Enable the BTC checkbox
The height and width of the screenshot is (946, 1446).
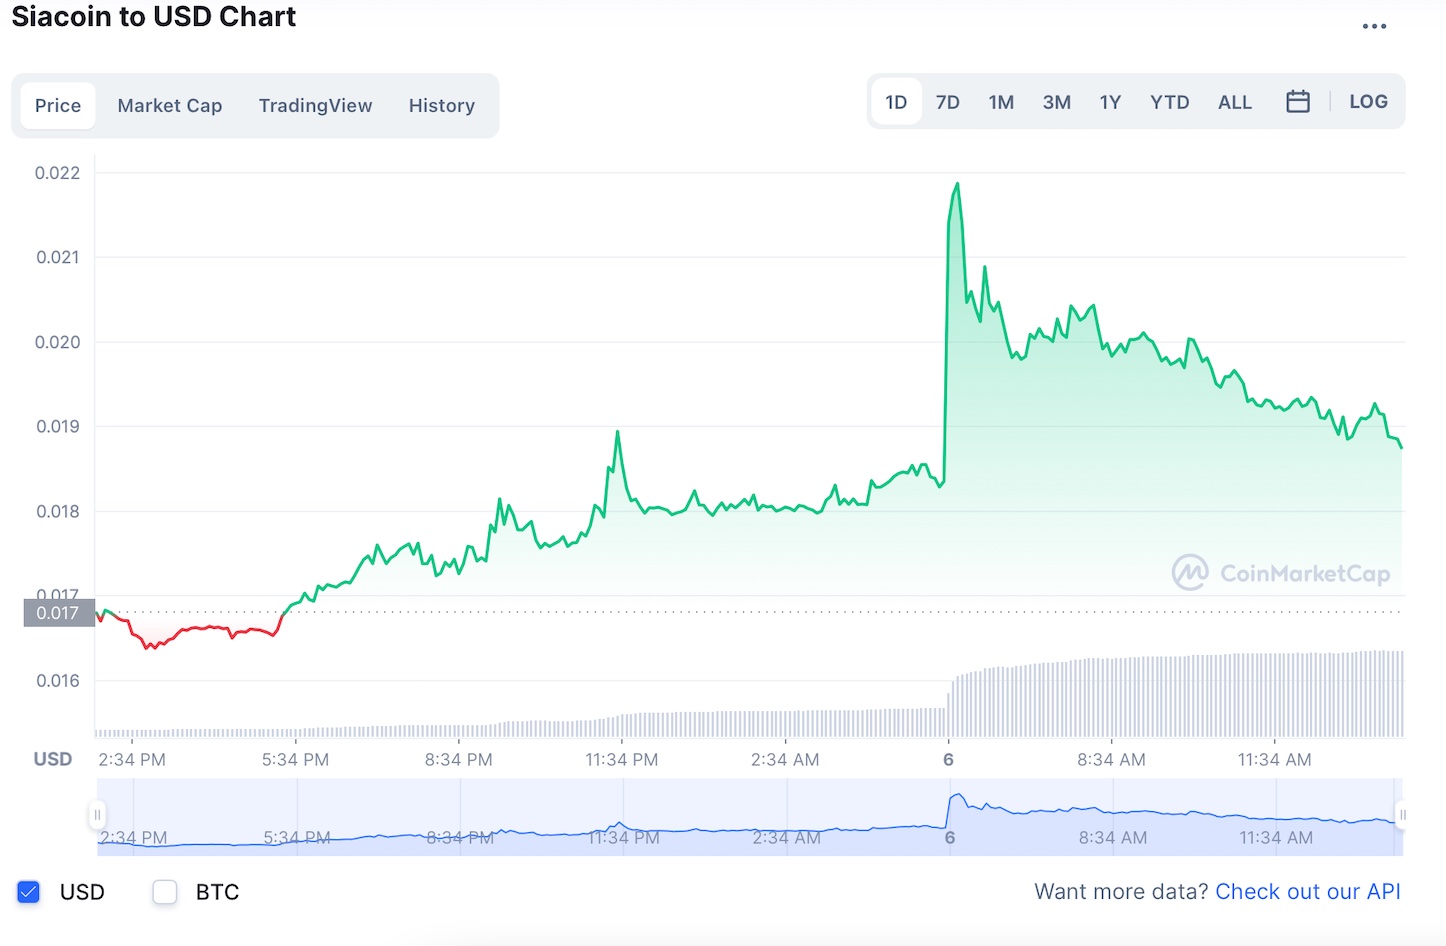coord(165,891)
